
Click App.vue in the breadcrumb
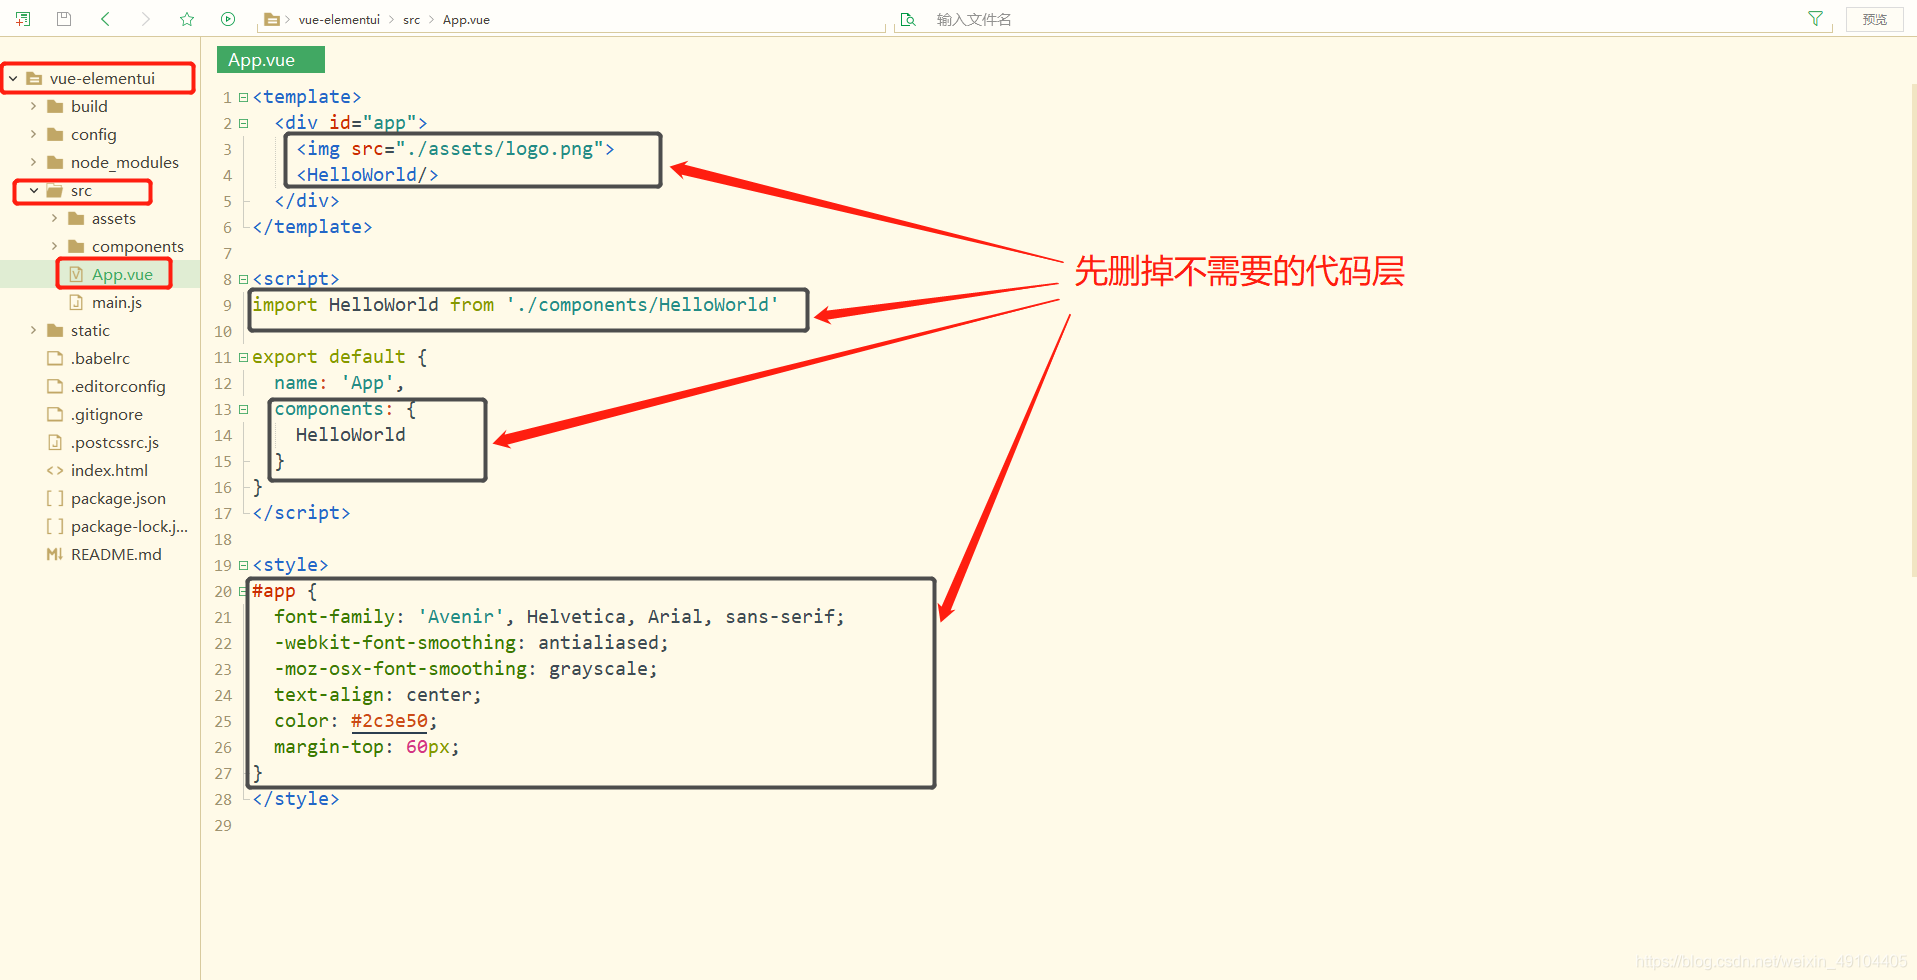466,19
